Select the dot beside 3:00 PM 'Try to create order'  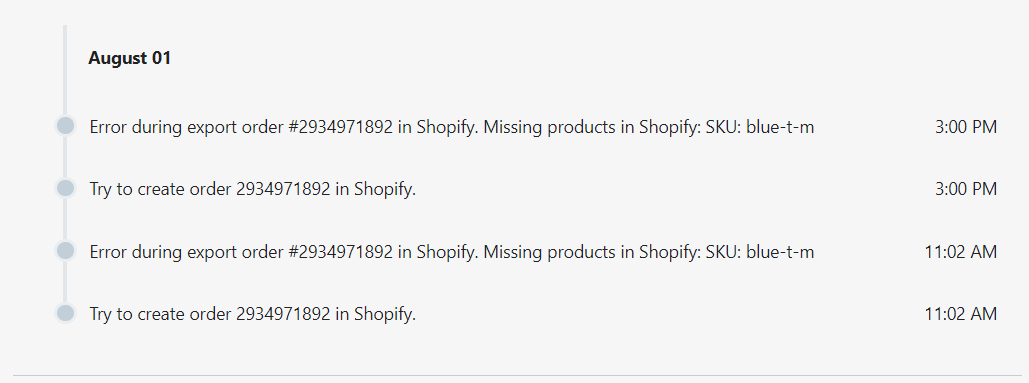65,188
